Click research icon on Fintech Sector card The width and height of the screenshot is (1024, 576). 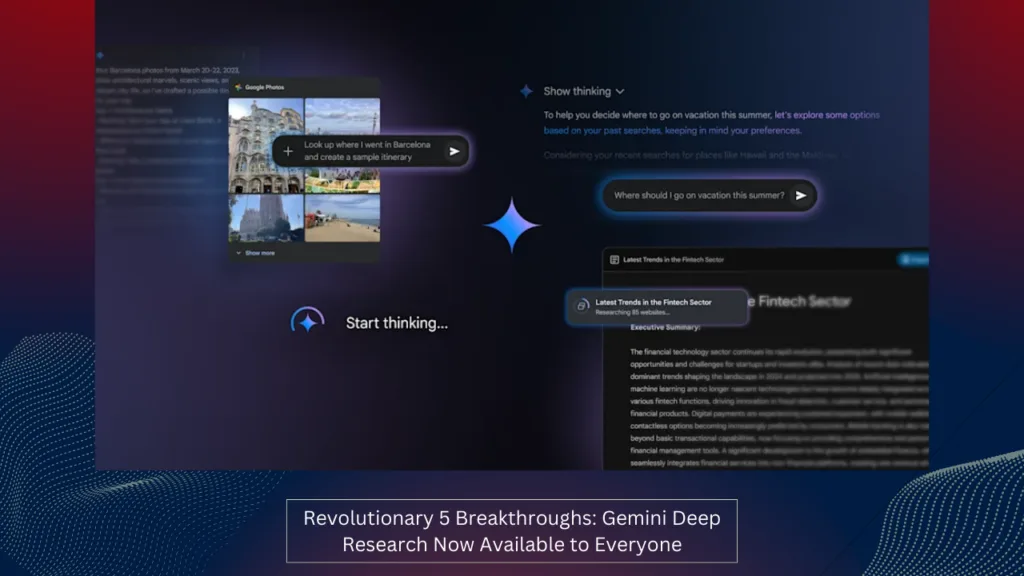click(581, 306)
